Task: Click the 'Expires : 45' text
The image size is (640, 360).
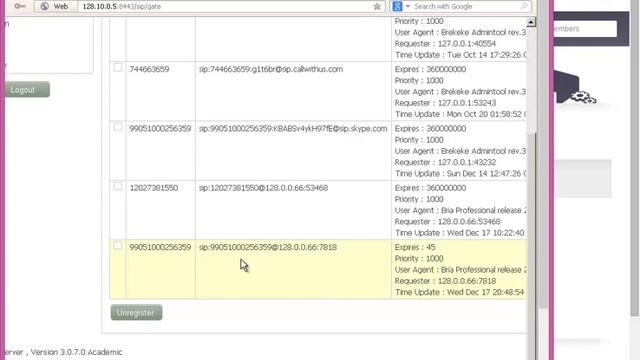Action: click(415, 247)
